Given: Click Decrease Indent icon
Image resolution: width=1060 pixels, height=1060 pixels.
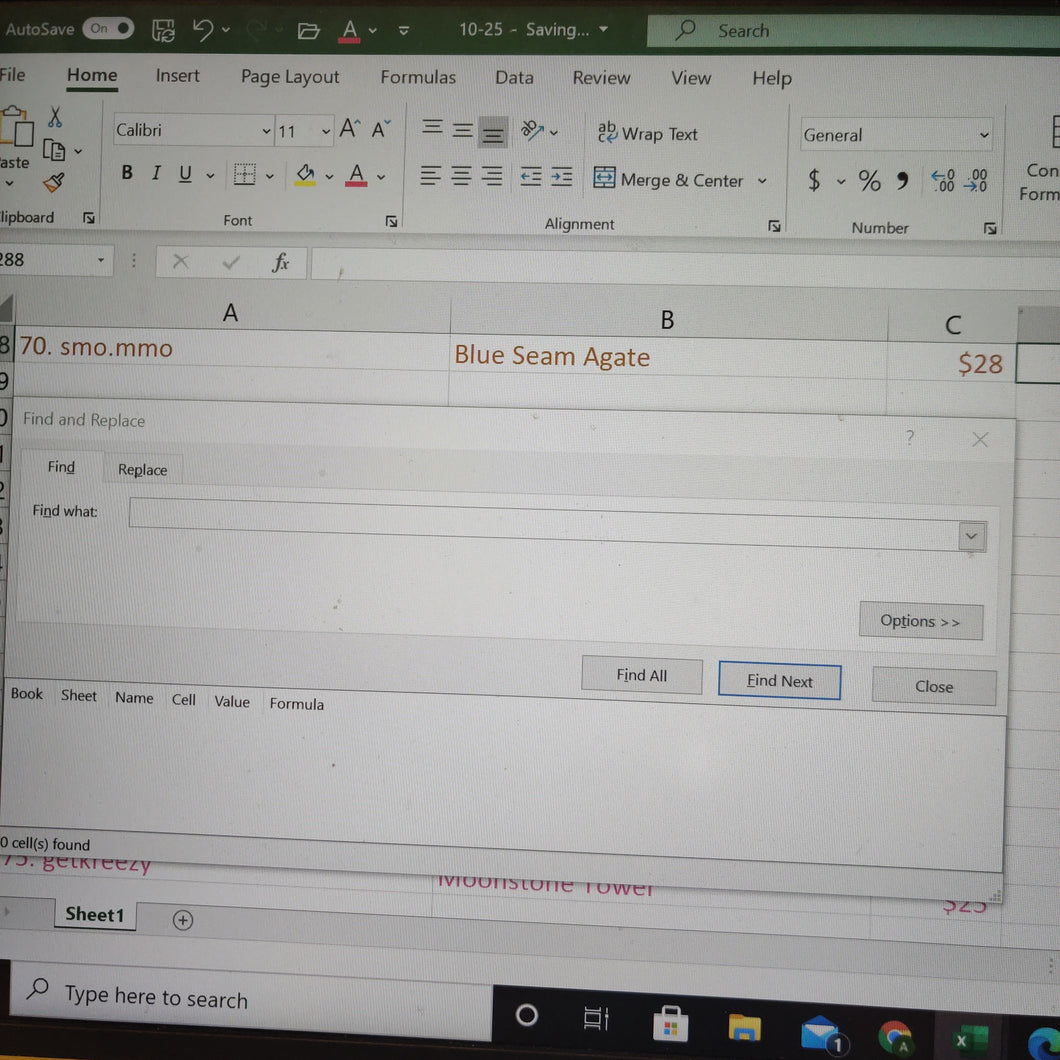Looking at the screenshot, I should [531, 177].
